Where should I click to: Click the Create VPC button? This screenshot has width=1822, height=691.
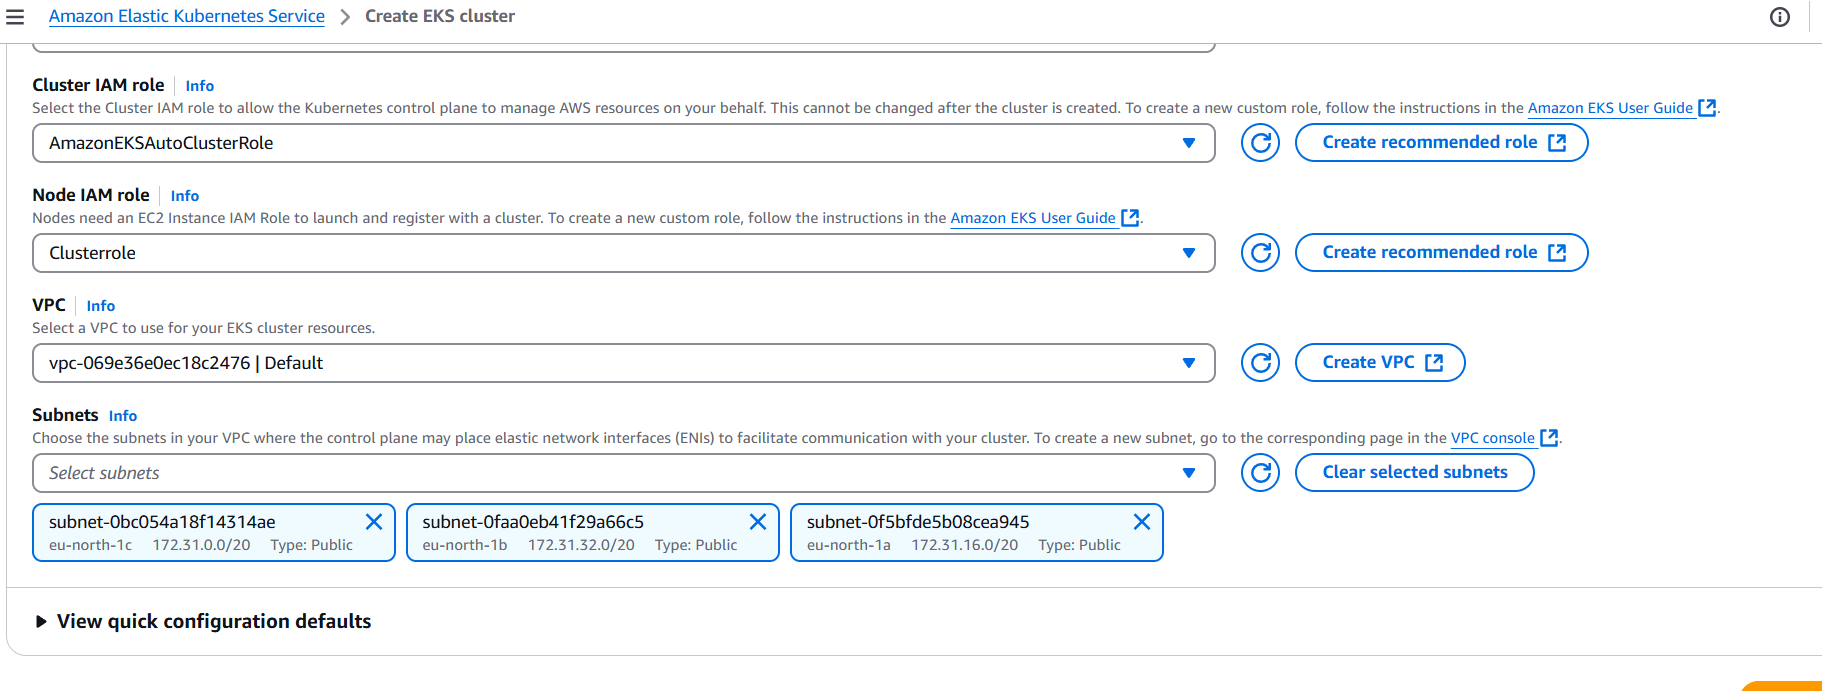[1380, 362]
